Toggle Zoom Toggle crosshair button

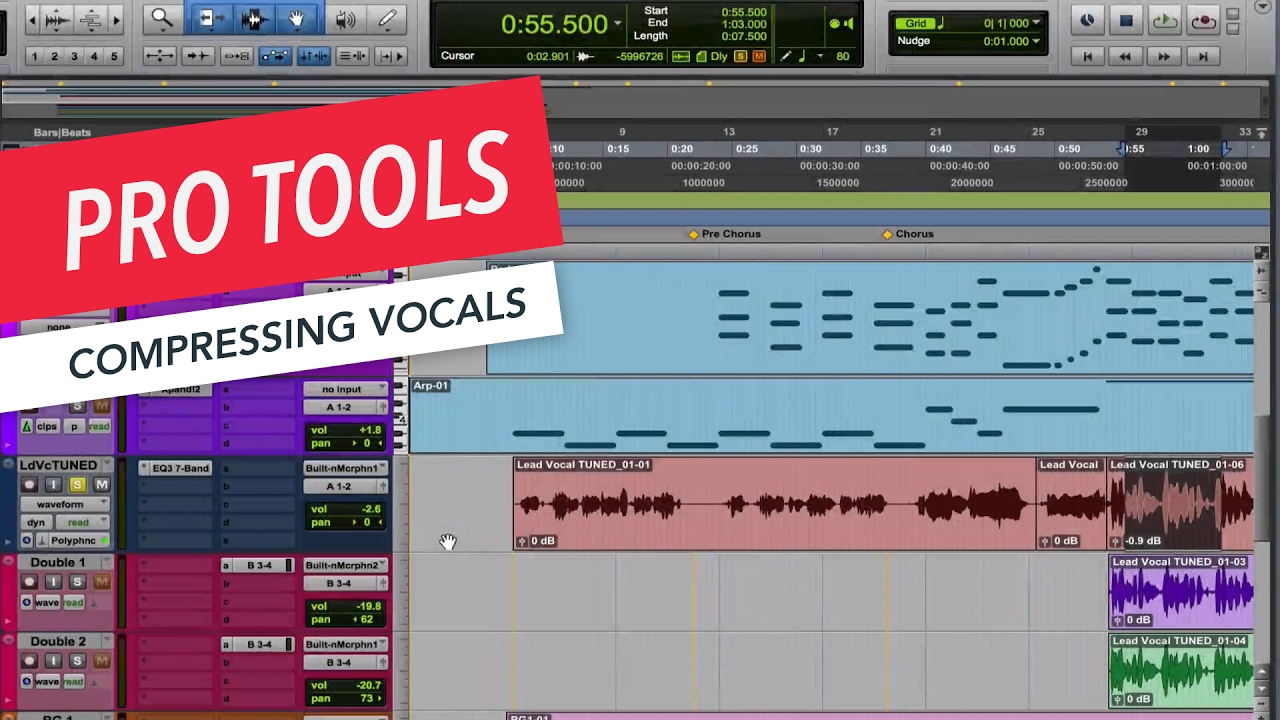coord(160,56)
